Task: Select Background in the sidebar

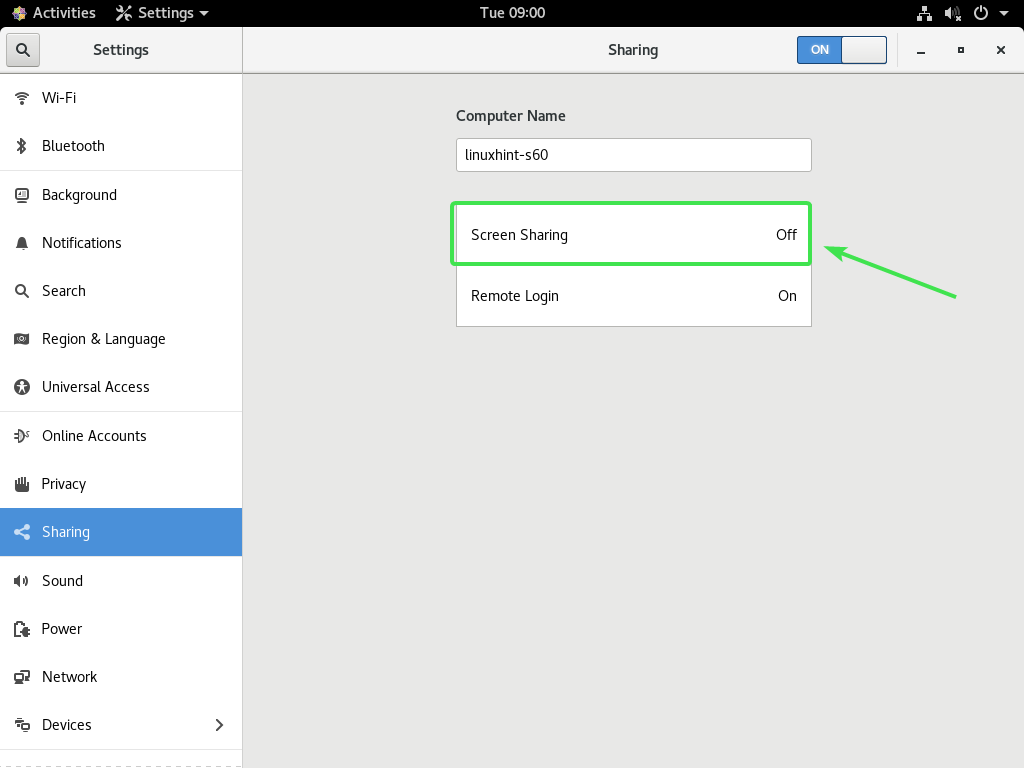Action: point(79,195)
